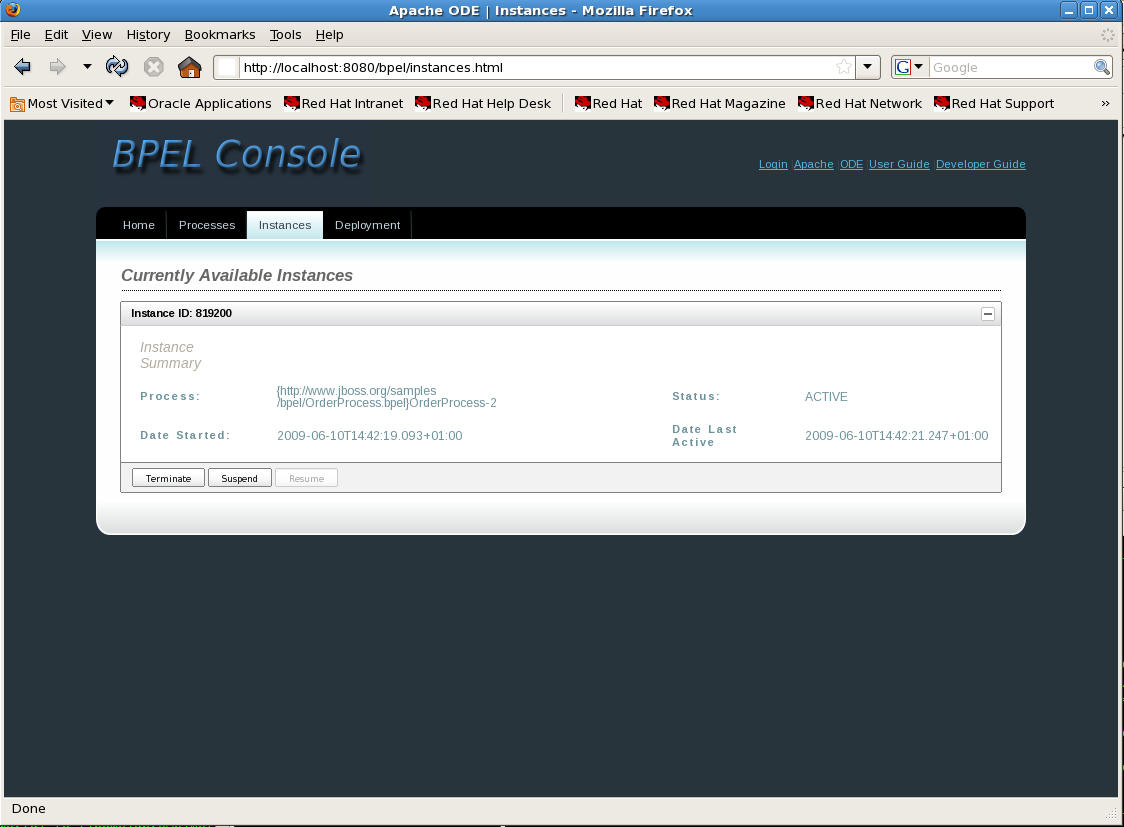Go to the Home page icon

[x=190, y=67]
